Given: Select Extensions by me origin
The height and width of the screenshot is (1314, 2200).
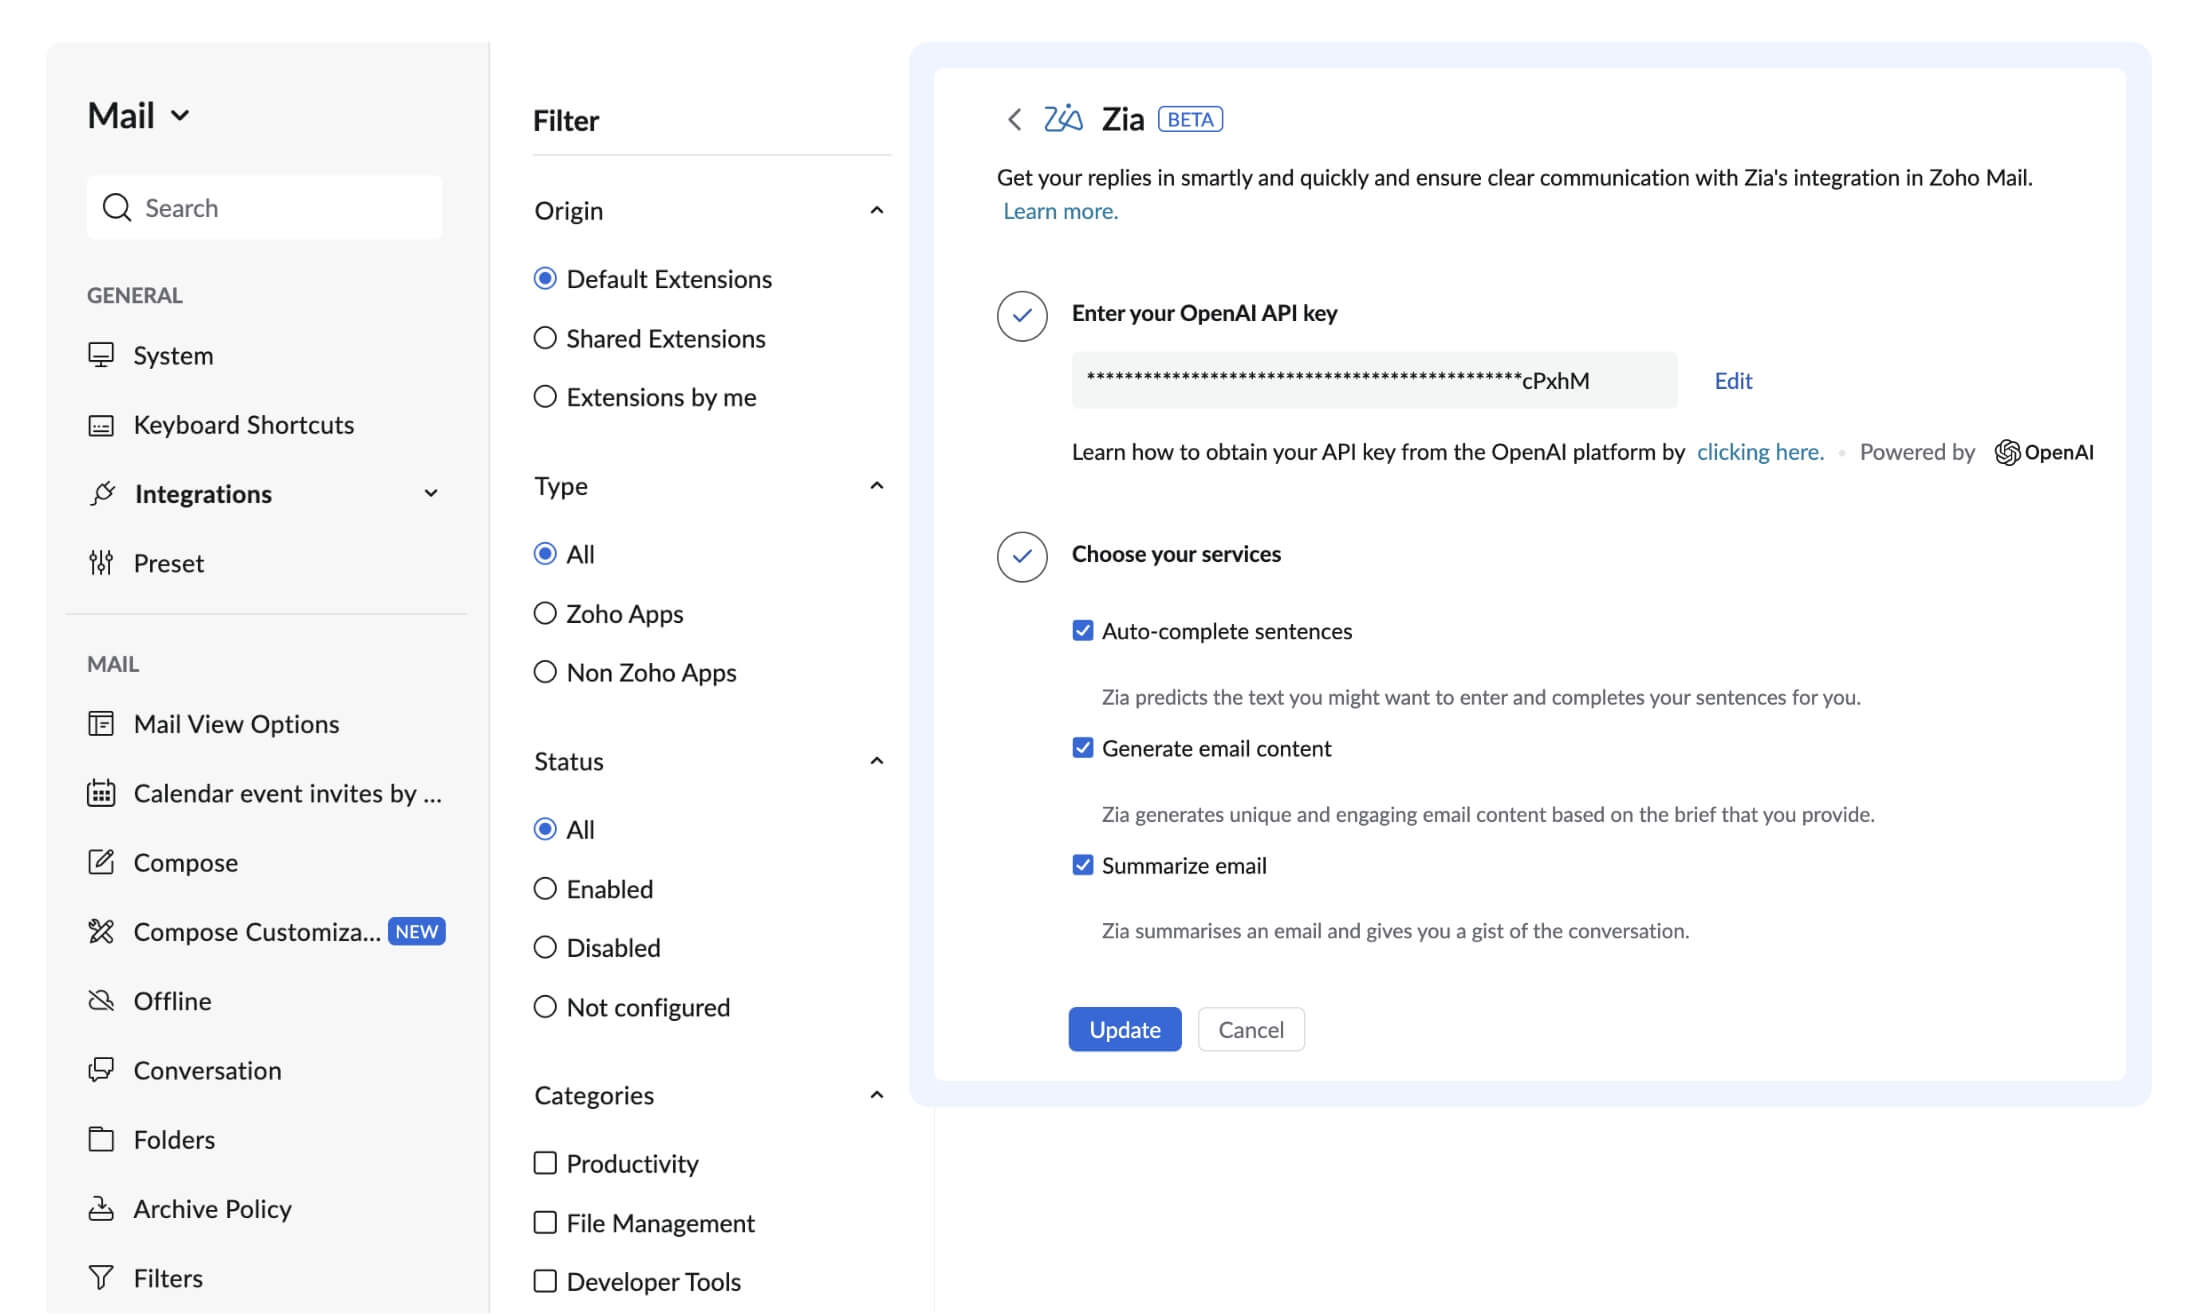Looking at the screenshot, I should click(545, 397).
